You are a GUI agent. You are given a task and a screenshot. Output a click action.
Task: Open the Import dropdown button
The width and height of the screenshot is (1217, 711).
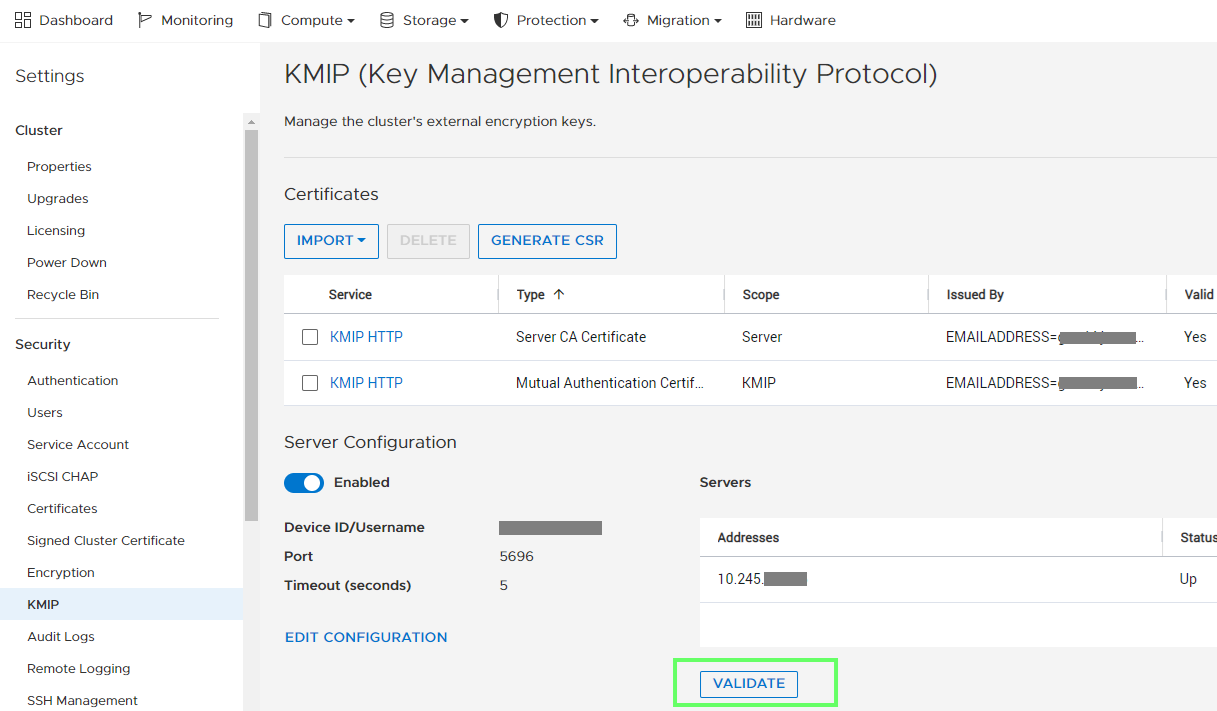point(331,241)
